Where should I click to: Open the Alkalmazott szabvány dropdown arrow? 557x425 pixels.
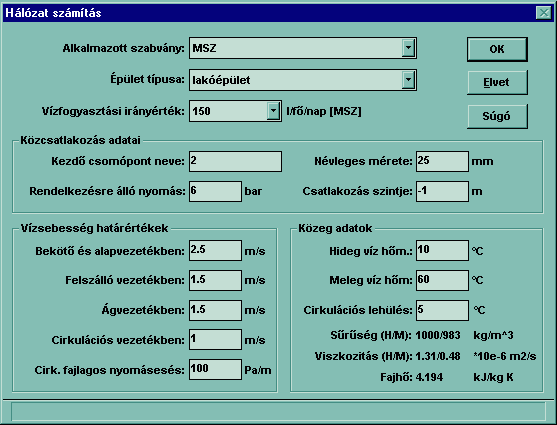coord(409,48)
